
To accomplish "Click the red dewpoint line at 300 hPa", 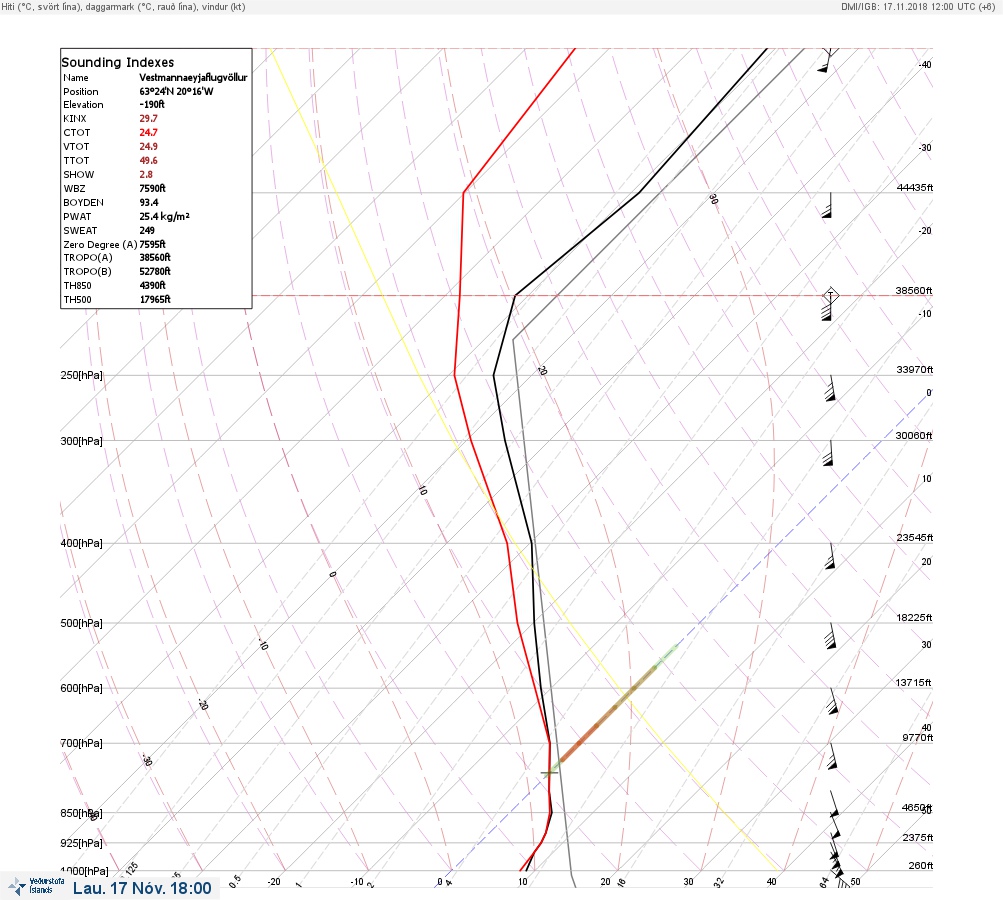I will [x=471, y=440].
